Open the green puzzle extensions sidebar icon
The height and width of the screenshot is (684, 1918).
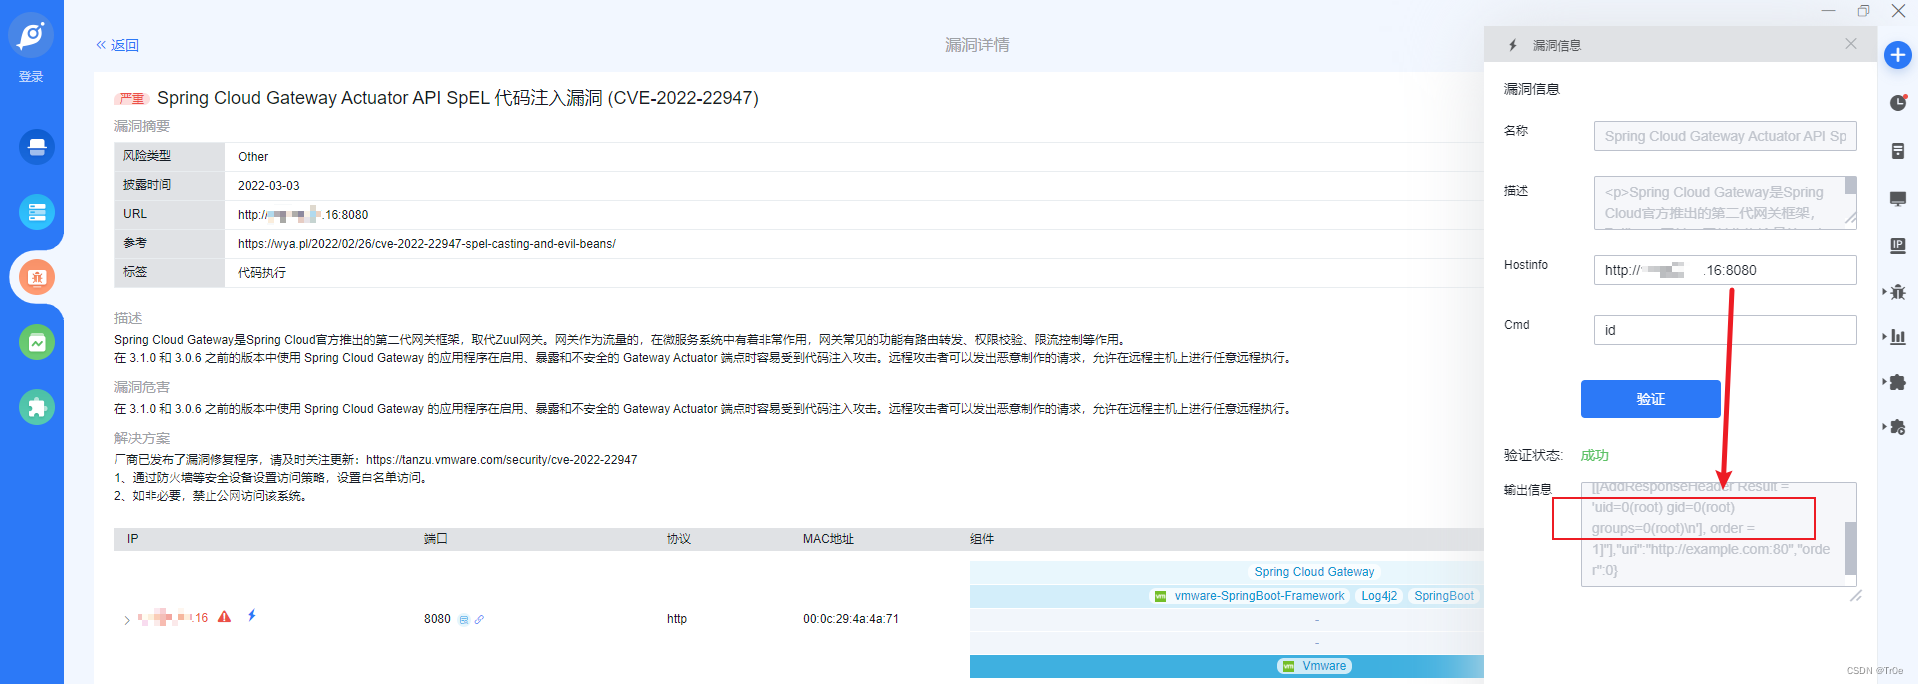click(x=37, y=407)
